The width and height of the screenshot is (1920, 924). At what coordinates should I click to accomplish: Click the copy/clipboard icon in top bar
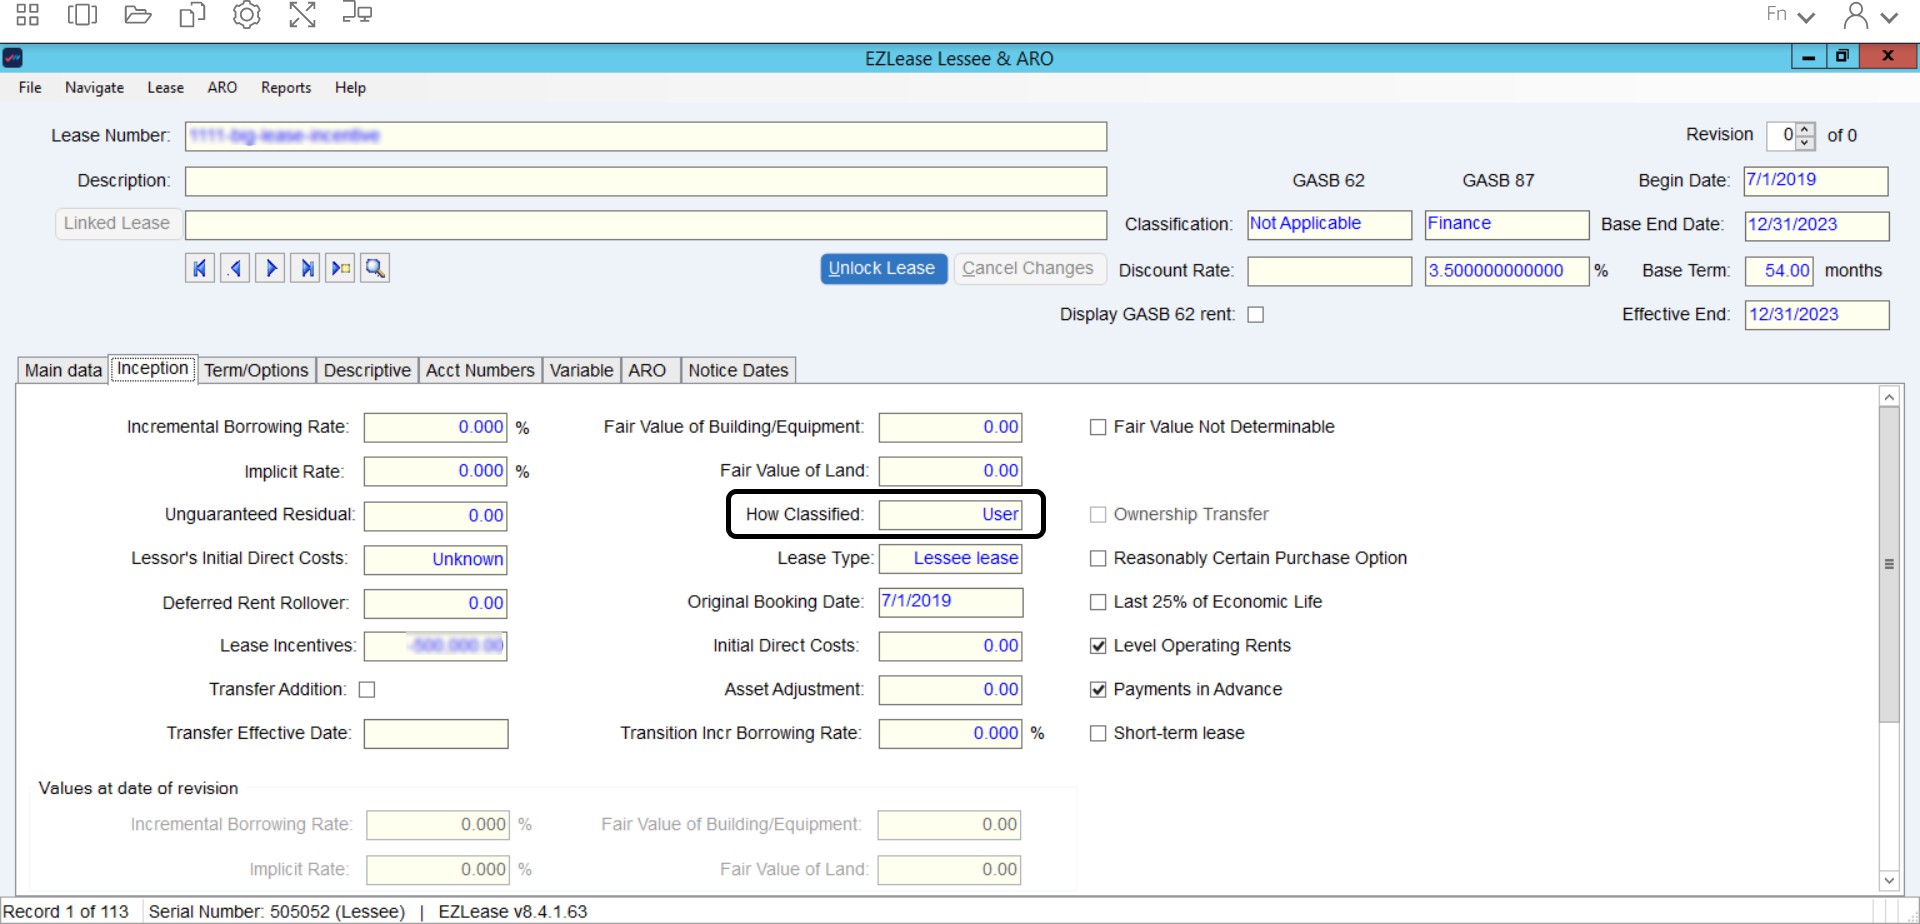pos(192,15)
